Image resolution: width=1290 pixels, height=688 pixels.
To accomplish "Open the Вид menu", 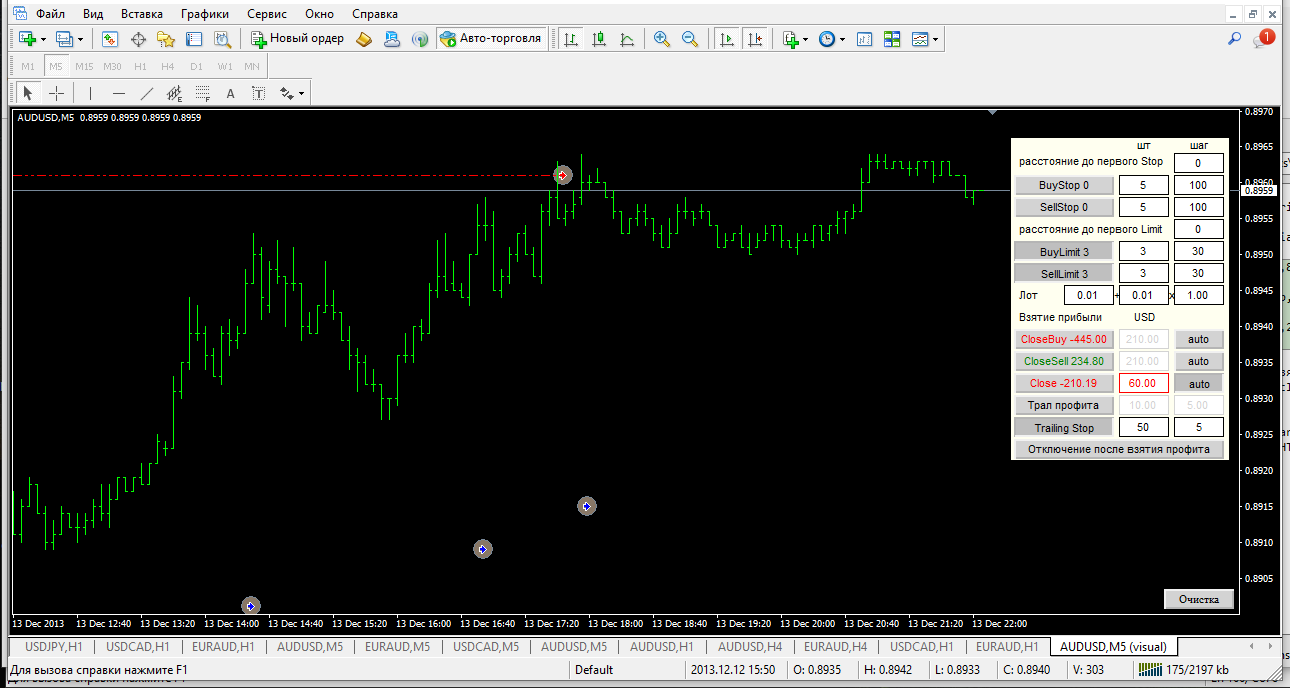I will pyautogui.click(x=93, y=14).
